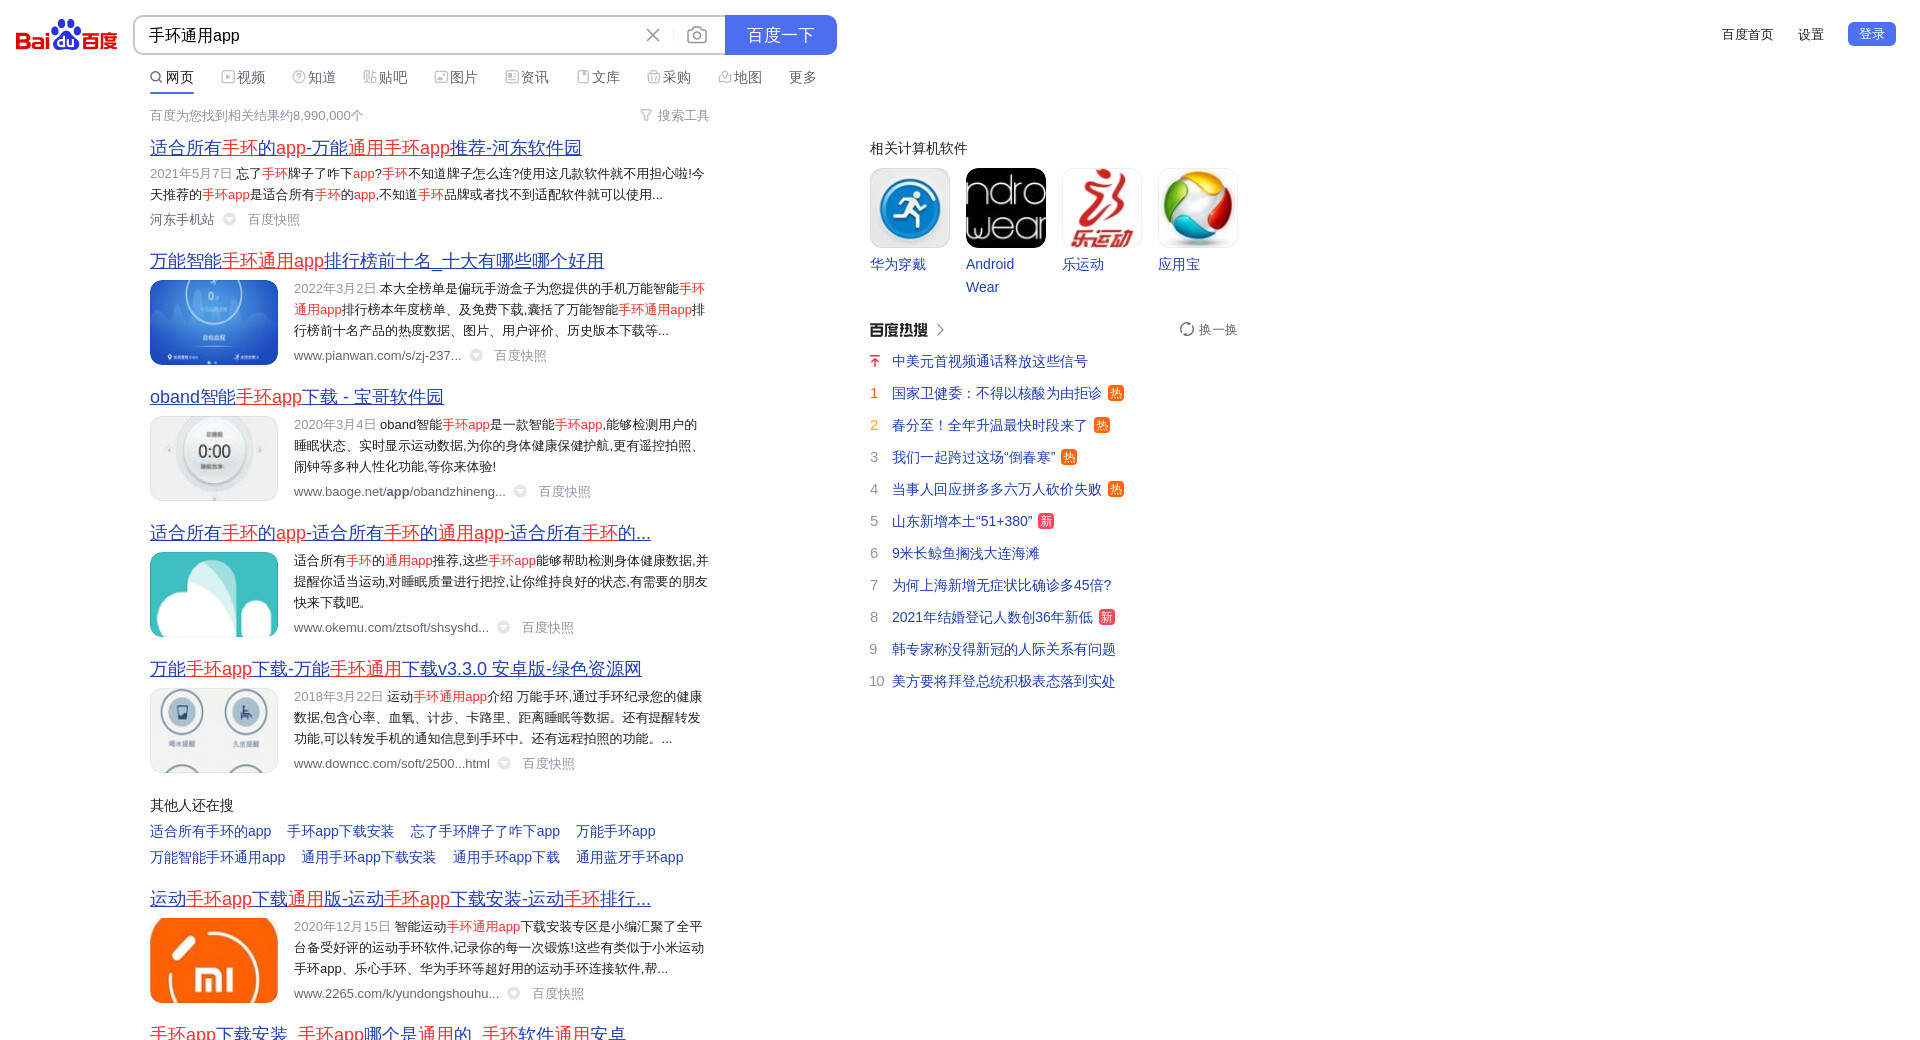Open the Android Wear app icon
The height and width of the screenshot is (1040, 1920).
tap(1005, 208)
